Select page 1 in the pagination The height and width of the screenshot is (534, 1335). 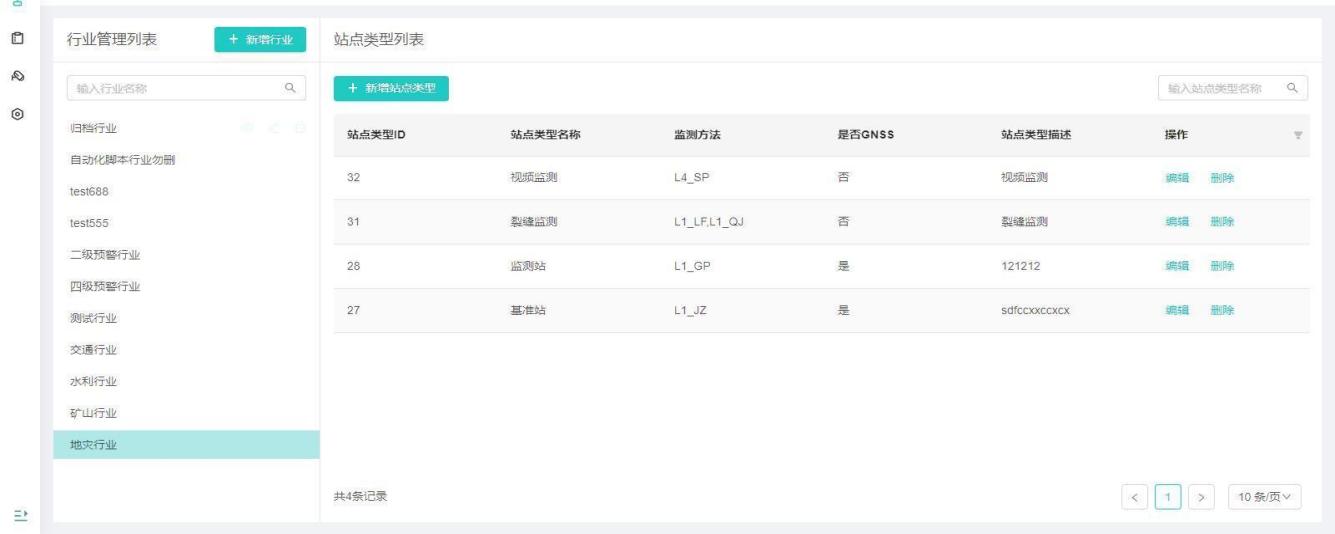coord(1168,497)
